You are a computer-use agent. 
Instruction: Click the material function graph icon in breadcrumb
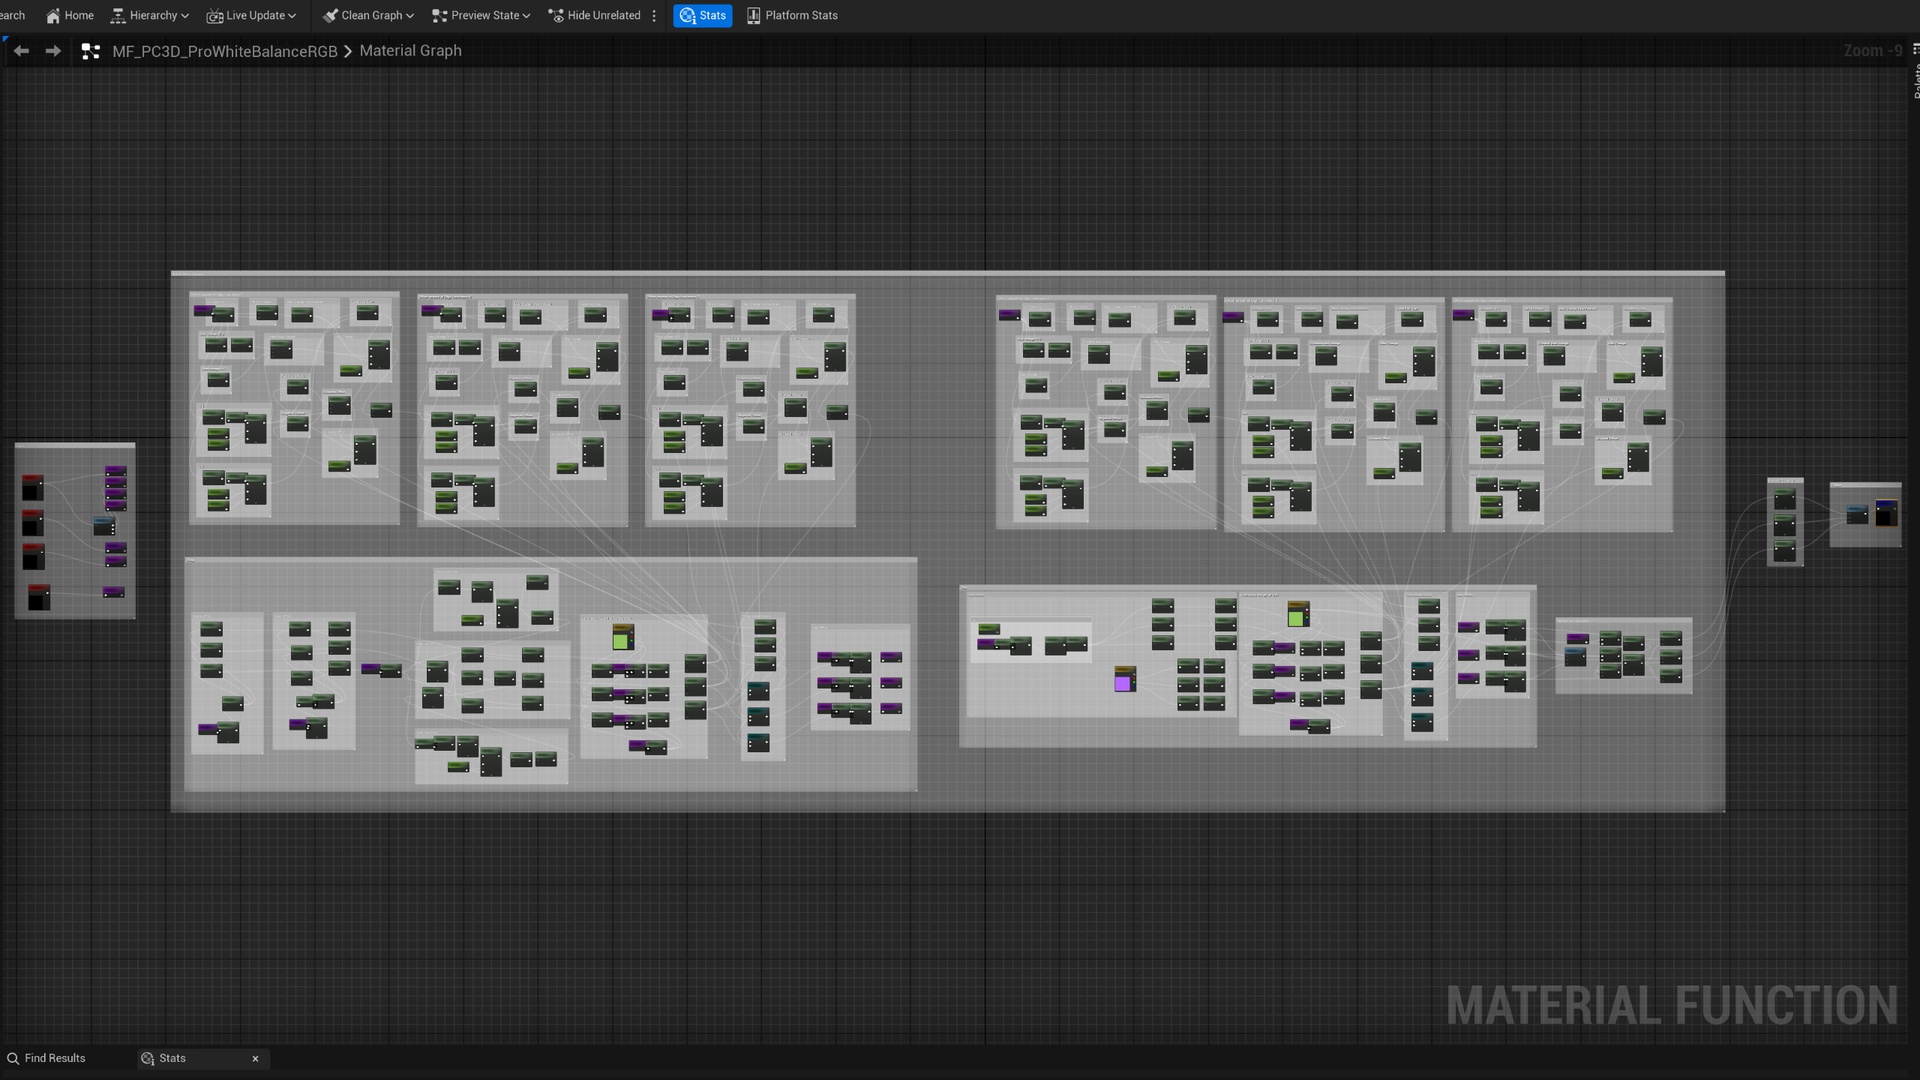point(90,51)
